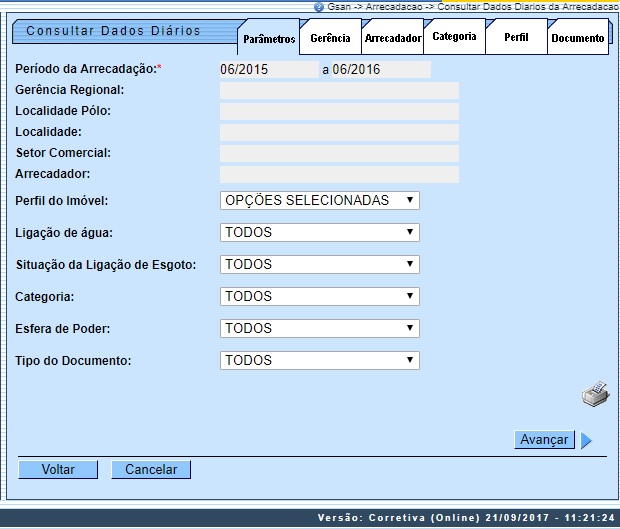The height and width of the screenshot is (529, 620).
Task: Switch to the Gerência tab
Action: tap(330, 38)
